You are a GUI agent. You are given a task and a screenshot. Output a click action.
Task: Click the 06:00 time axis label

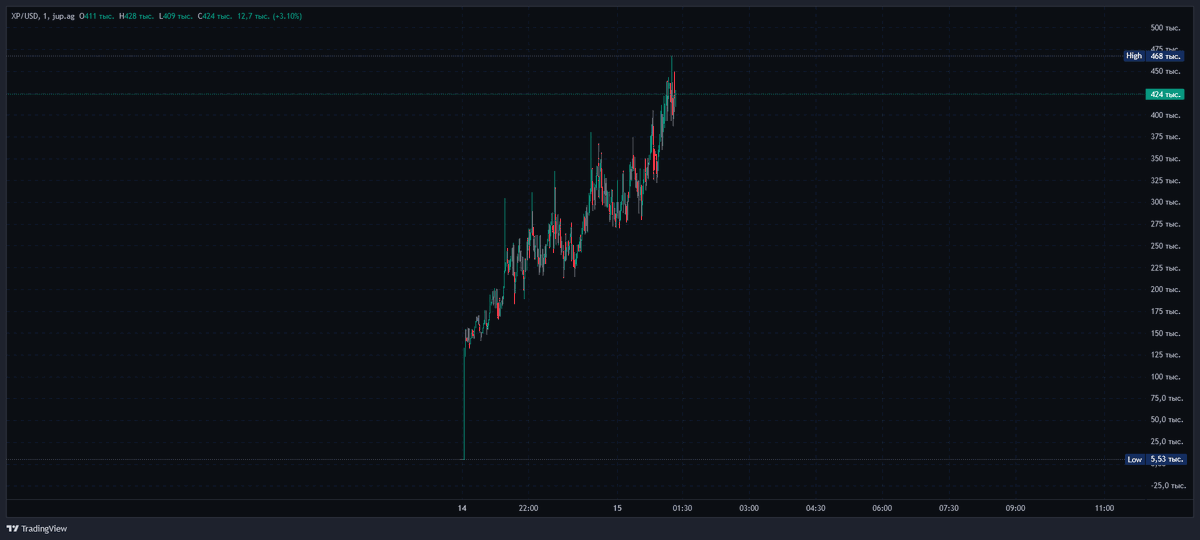coord(882,509)
